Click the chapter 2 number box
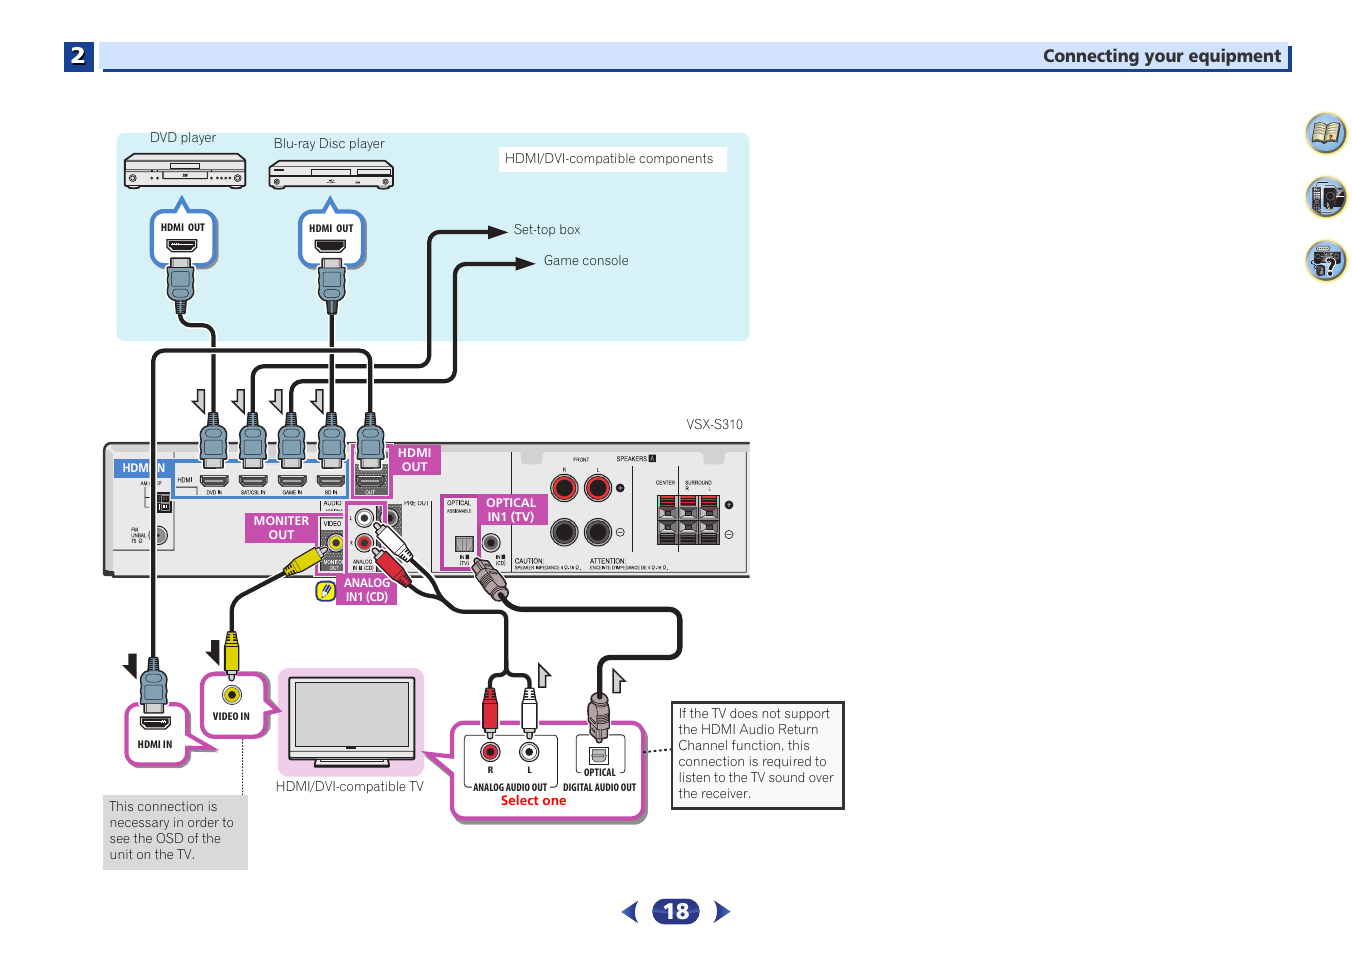Image resolution: width=1352 pixels, height=954 pixels. pyautogui.click(x=78, y=56)
